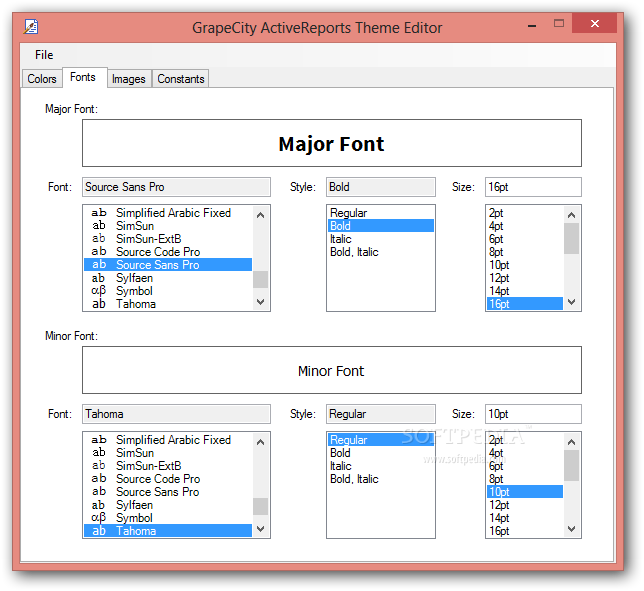
Task: Switch to the Colors tab
Action: coord(42,78)
